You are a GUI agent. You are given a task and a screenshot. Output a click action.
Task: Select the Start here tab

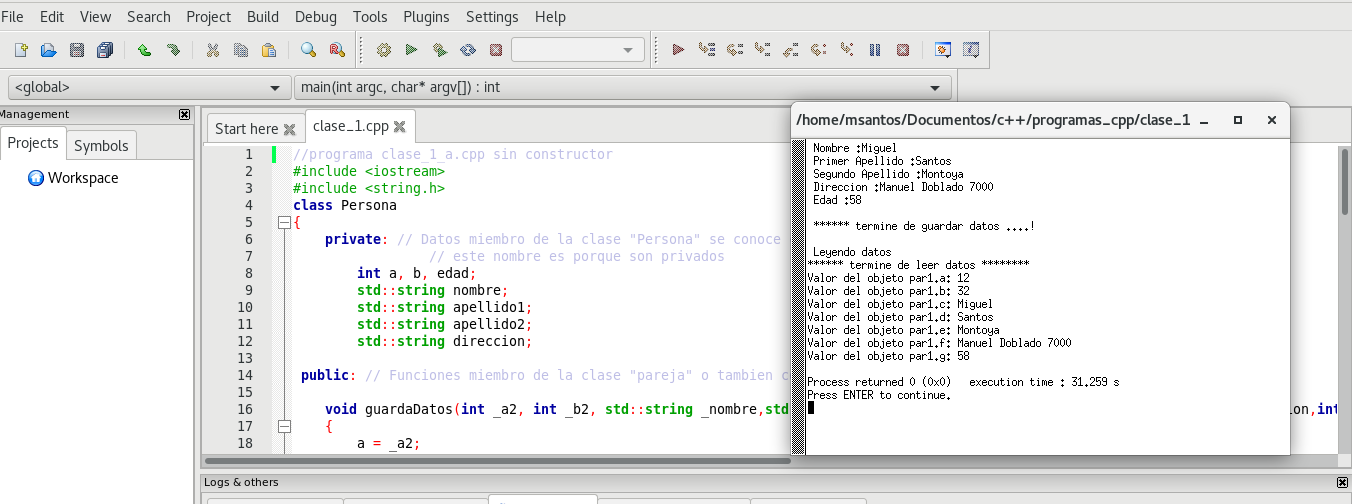pyautogui.click(x=246, y=128)
